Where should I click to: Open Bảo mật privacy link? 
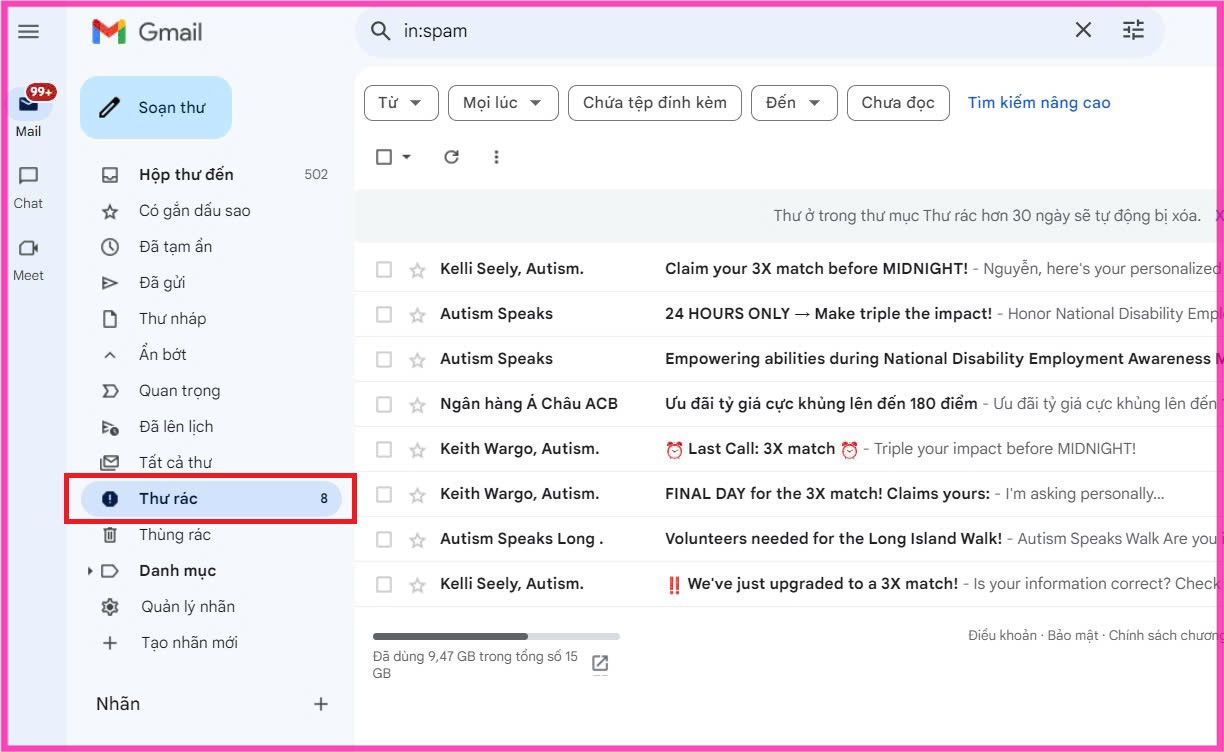coord(1073,636)
